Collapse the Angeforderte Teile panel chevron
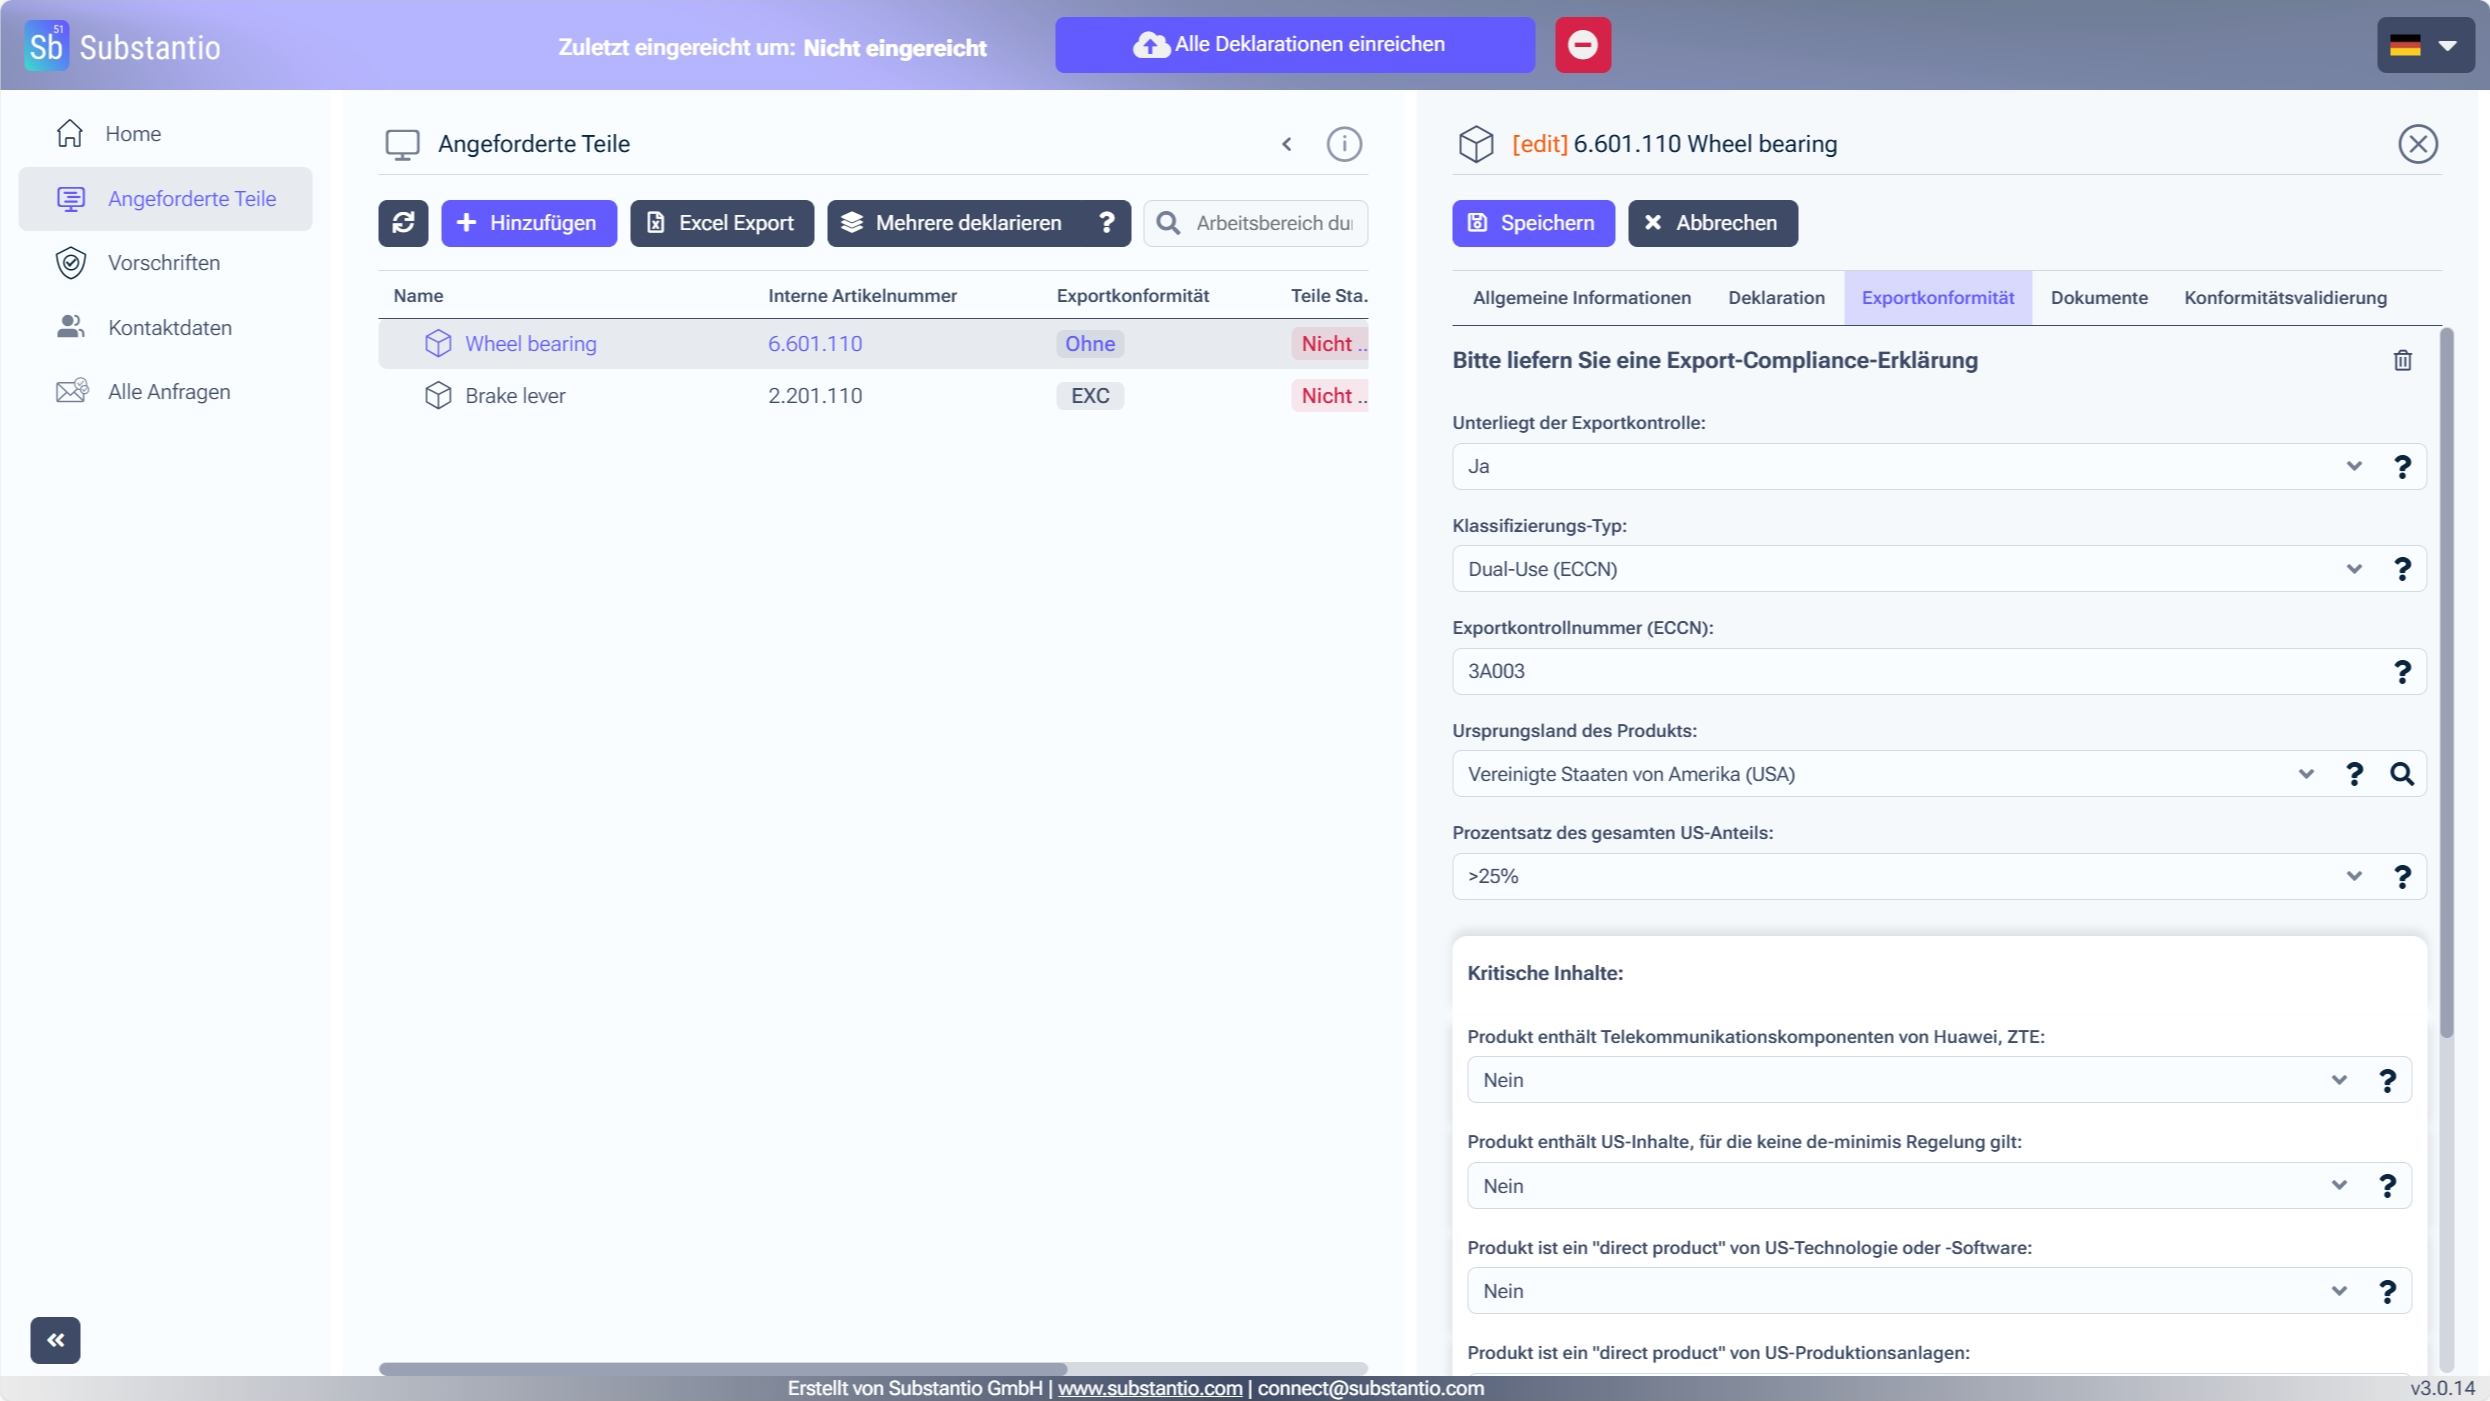Image resolution: width=2490 pixels, height=1401 pixels. pos(1287,144)
